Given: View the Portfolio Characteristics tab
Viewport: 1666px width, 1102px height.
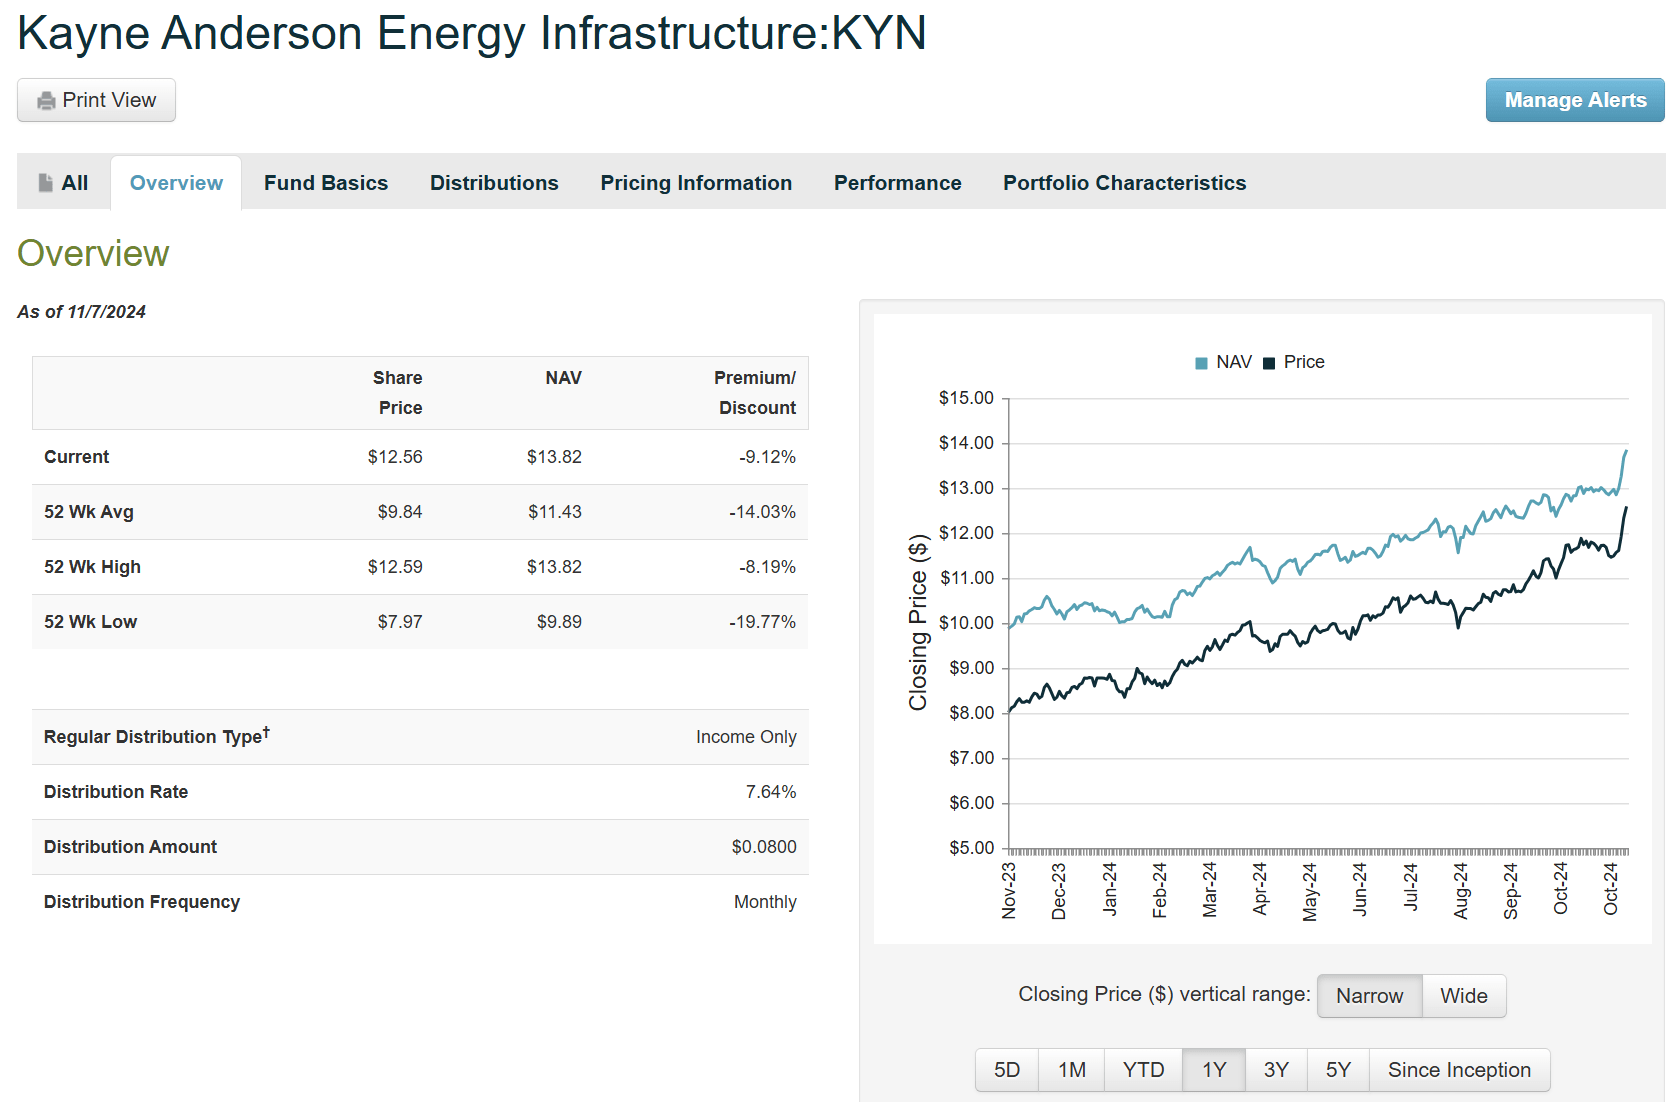Looking at the screenshot, I should (1124, 182).
